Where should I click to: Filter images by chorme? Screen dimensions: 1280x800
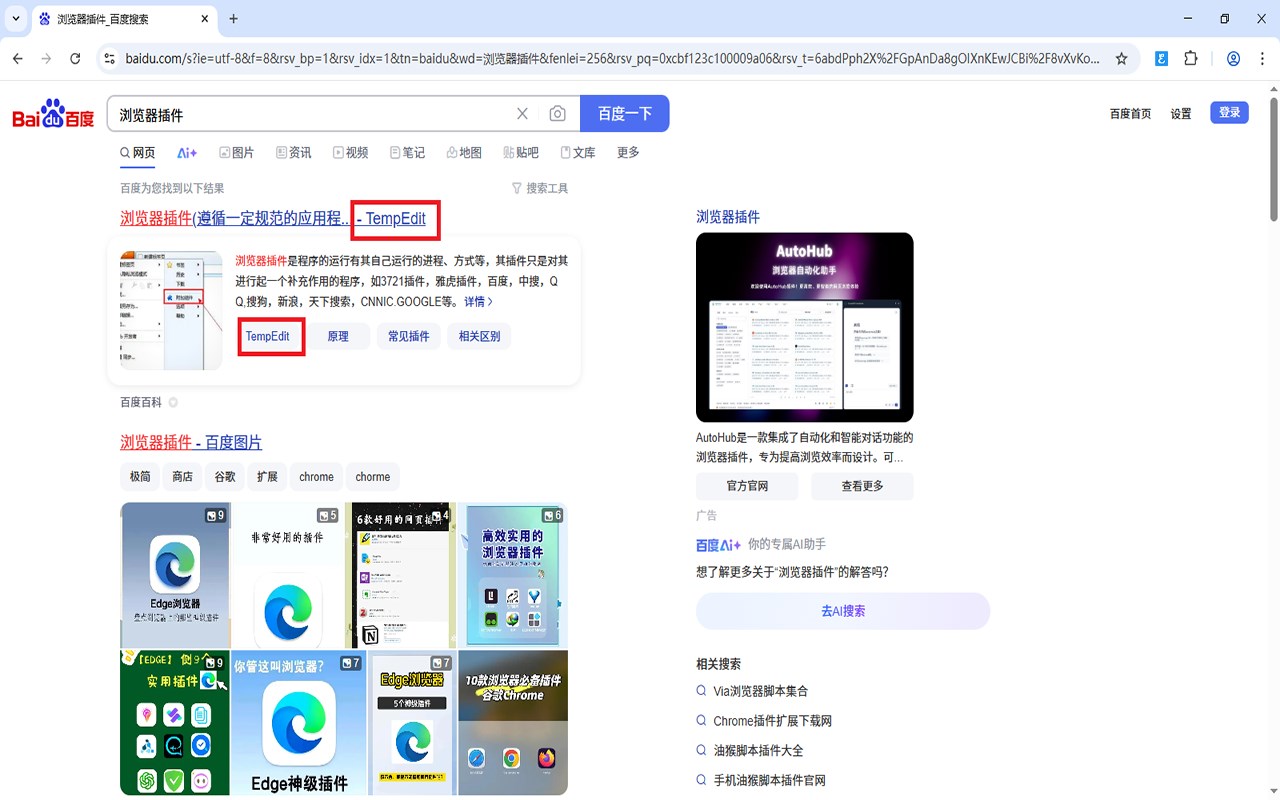(x=373, y=477)
